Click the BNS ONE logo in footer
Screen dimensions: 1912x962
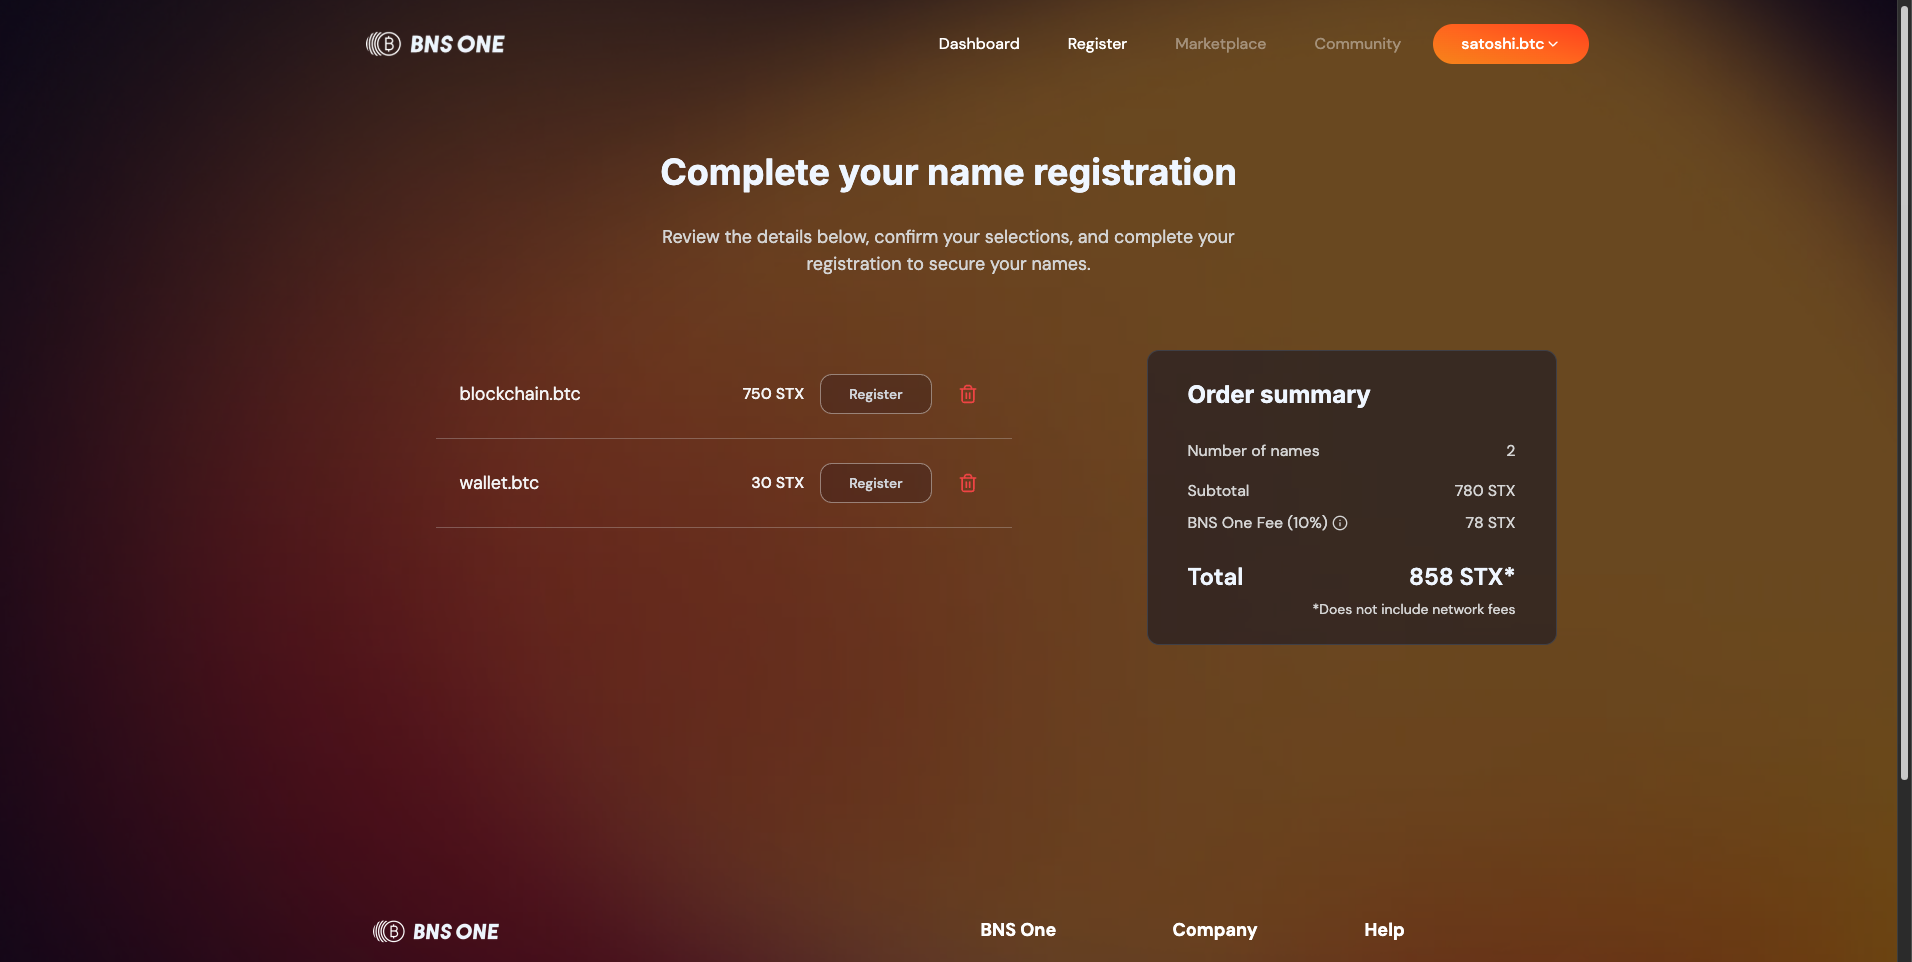436,931
